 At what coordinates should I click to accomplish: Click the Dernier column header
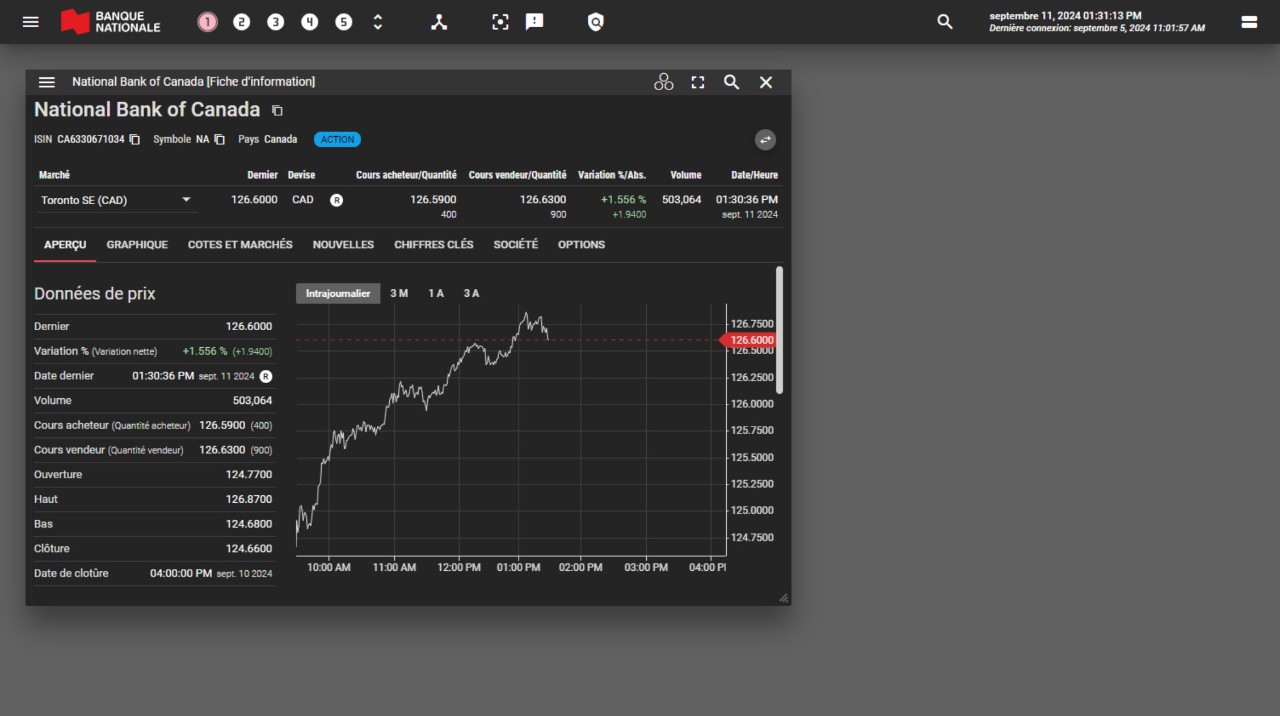tap(262, 175)
